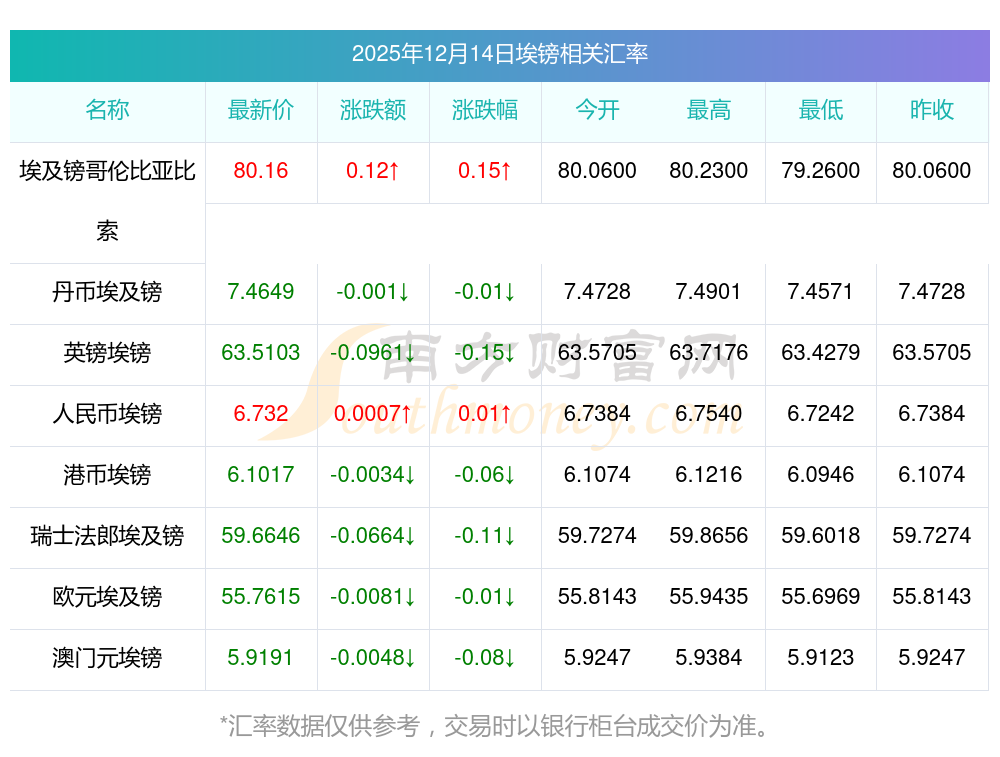Click the 59.8656 highest price cell

click(709, 536)
